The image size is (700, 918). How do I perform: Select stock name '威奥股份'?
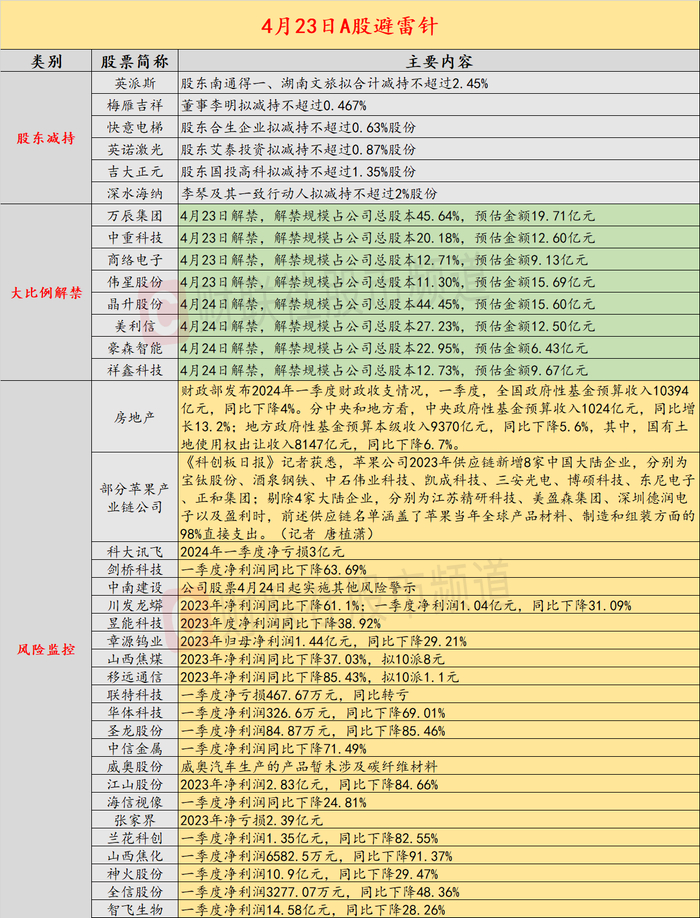(x=135, y=766)
